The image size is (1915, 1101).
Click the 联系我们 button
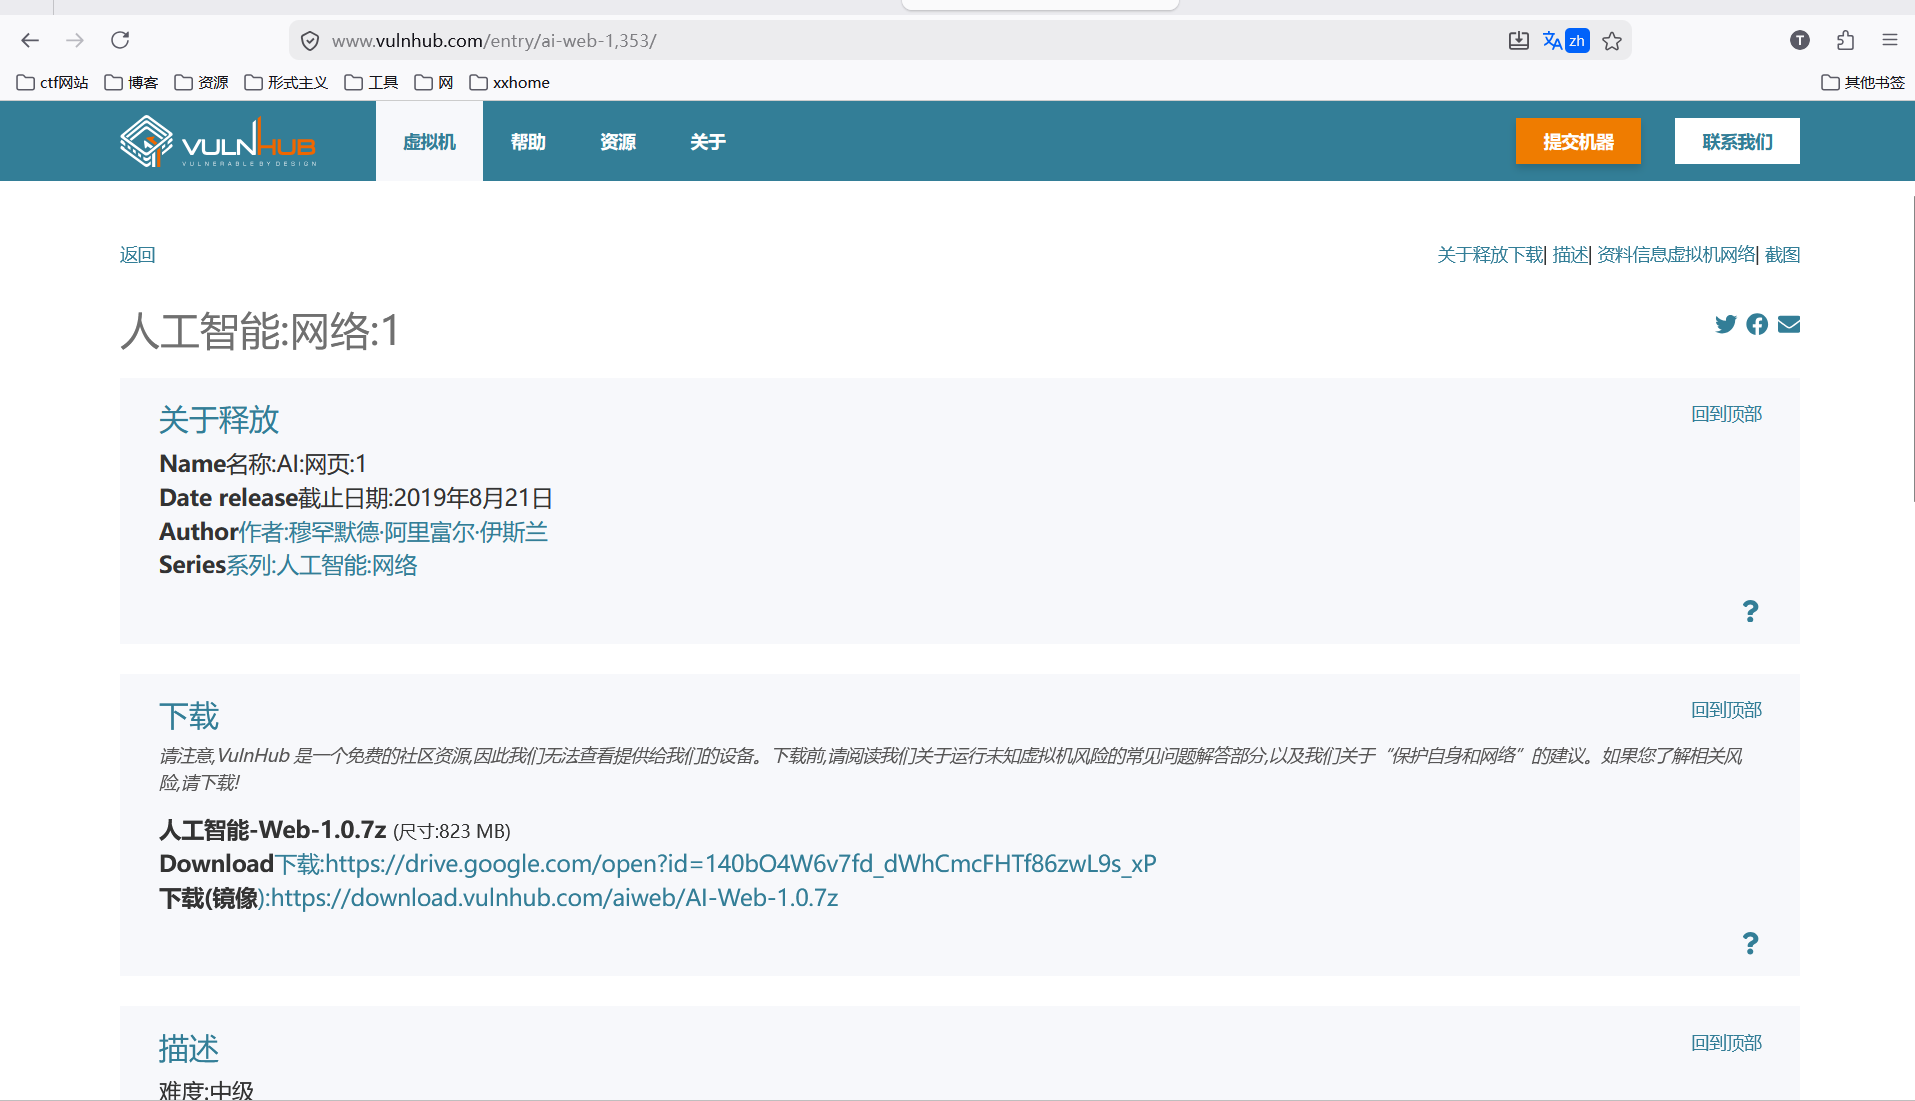1737,141
